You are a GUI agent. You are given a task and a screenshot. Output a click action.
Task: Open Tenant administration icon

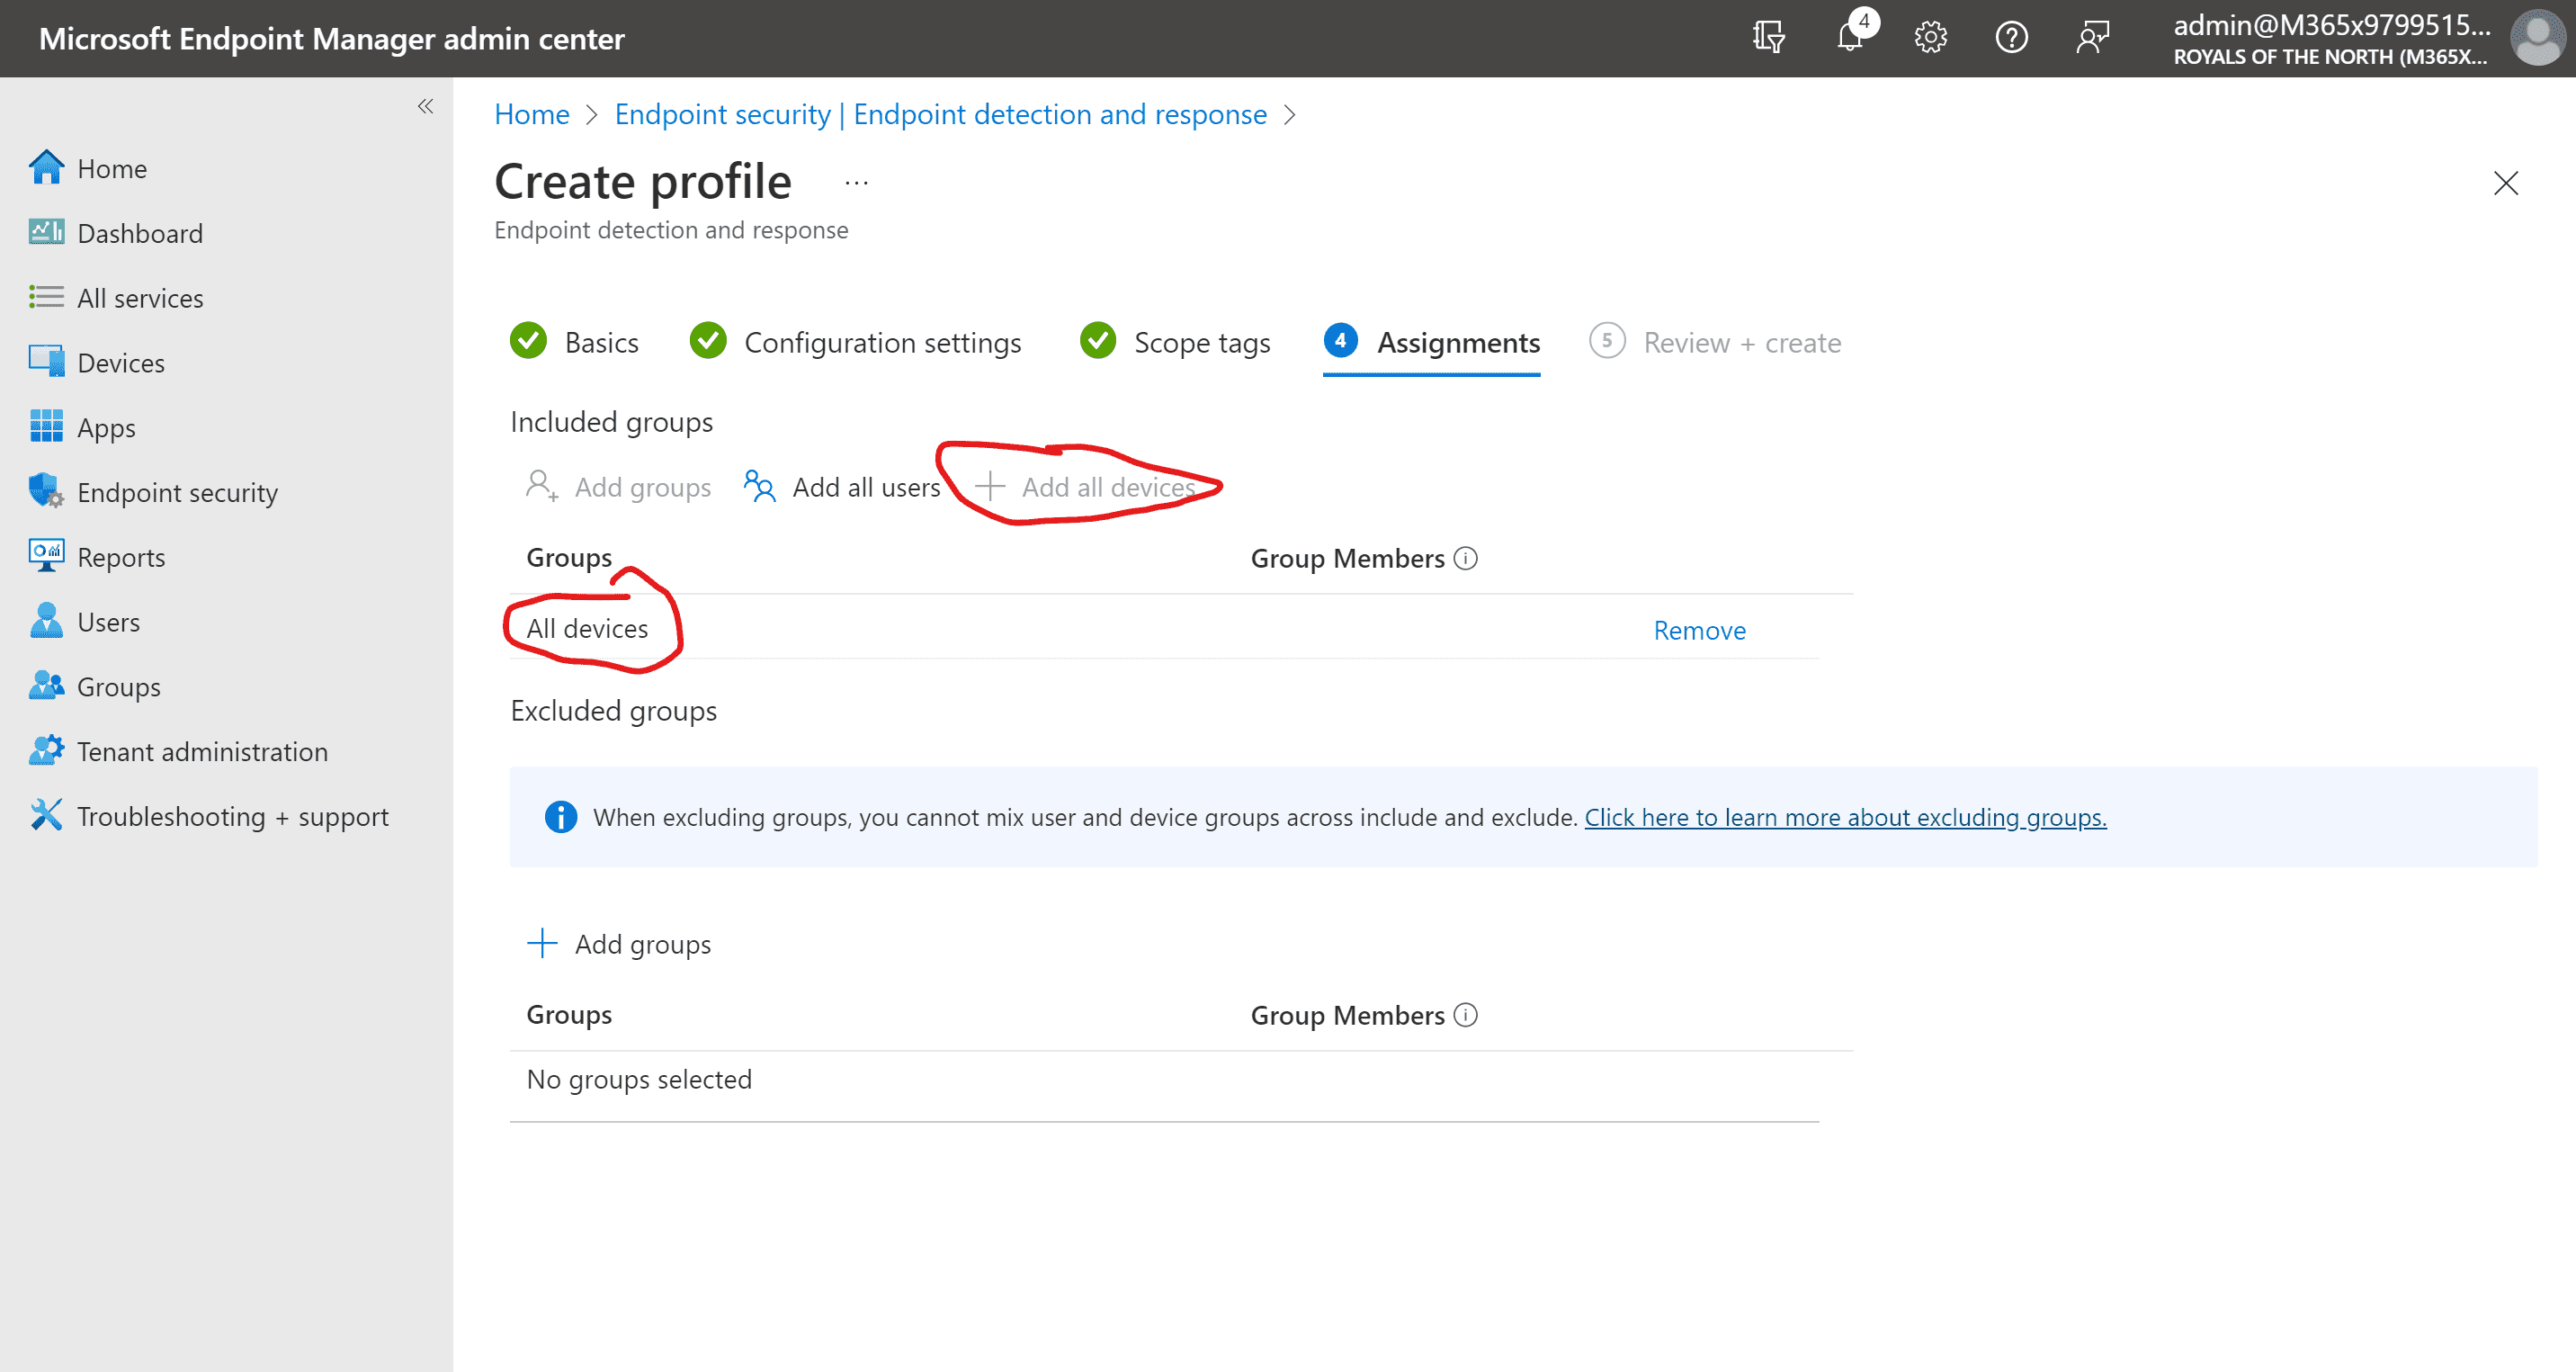(45, 751)
